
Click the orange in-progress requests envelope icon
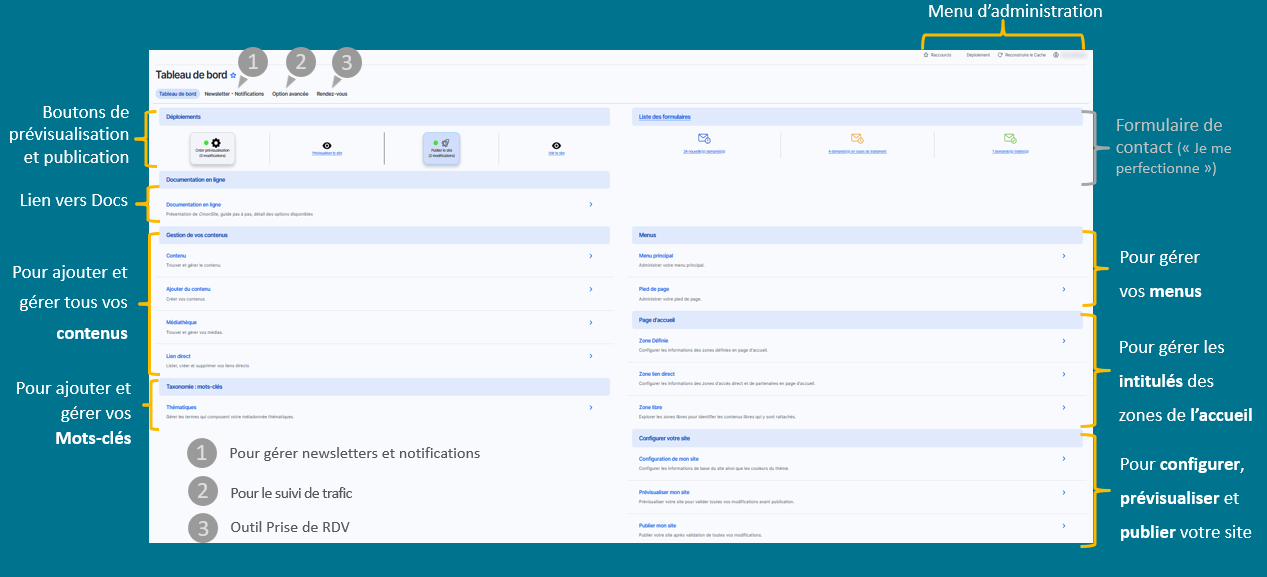coord(857,139)
